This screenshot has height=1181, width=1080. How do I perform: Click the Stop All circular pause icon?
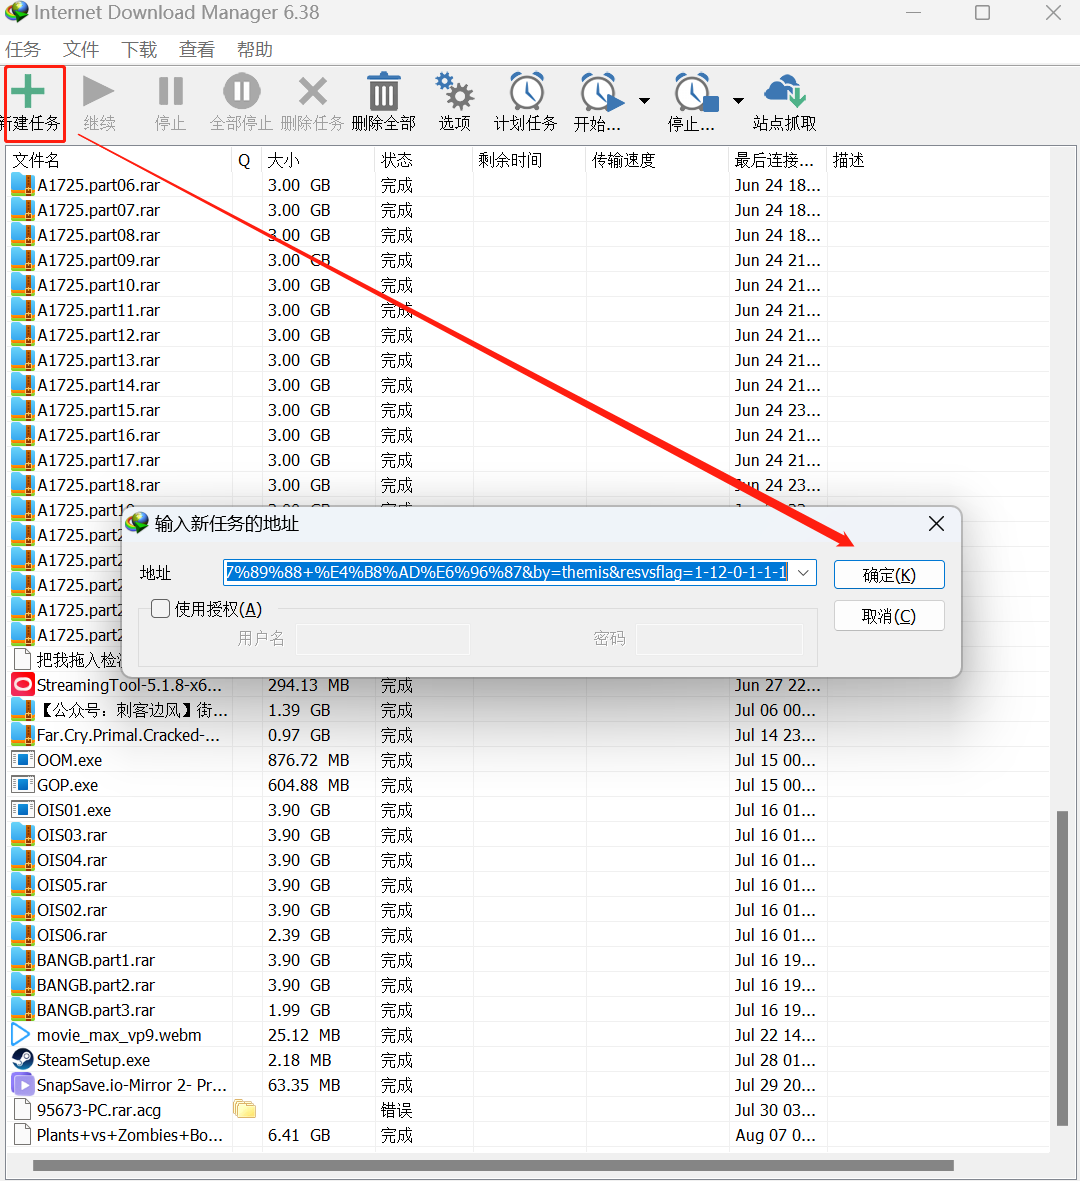coord(242,91)
